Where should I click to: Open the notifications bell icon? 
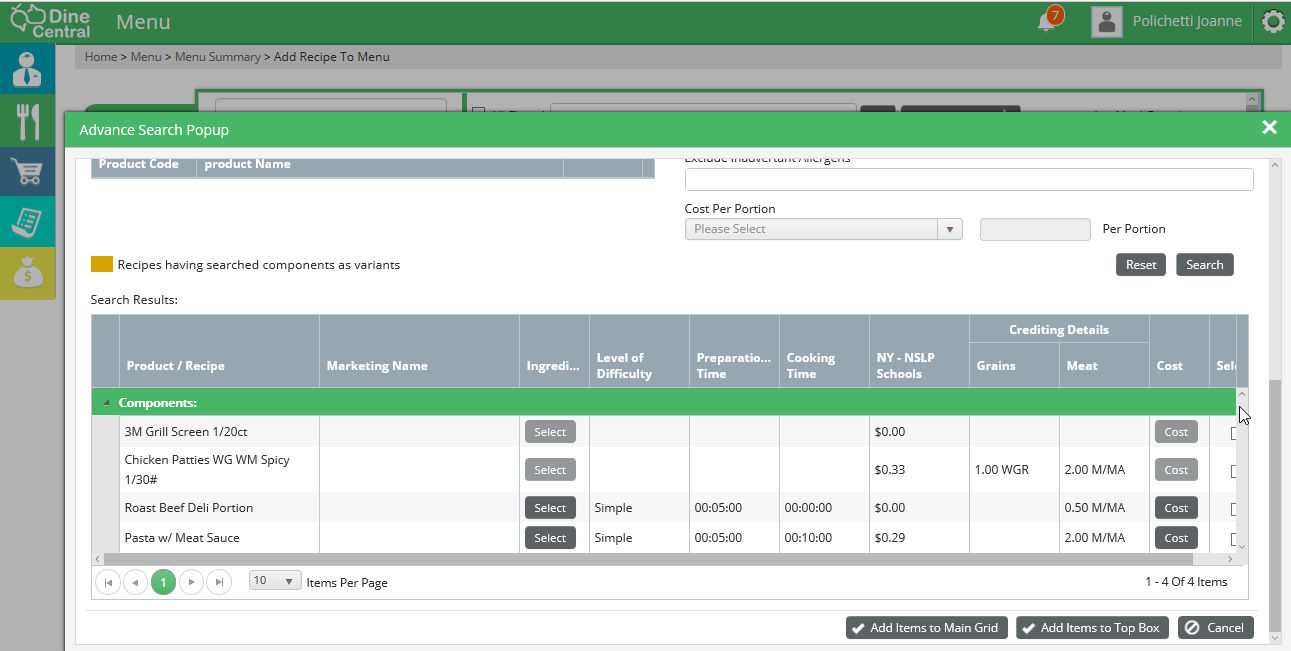click(x=1047, y=21)
